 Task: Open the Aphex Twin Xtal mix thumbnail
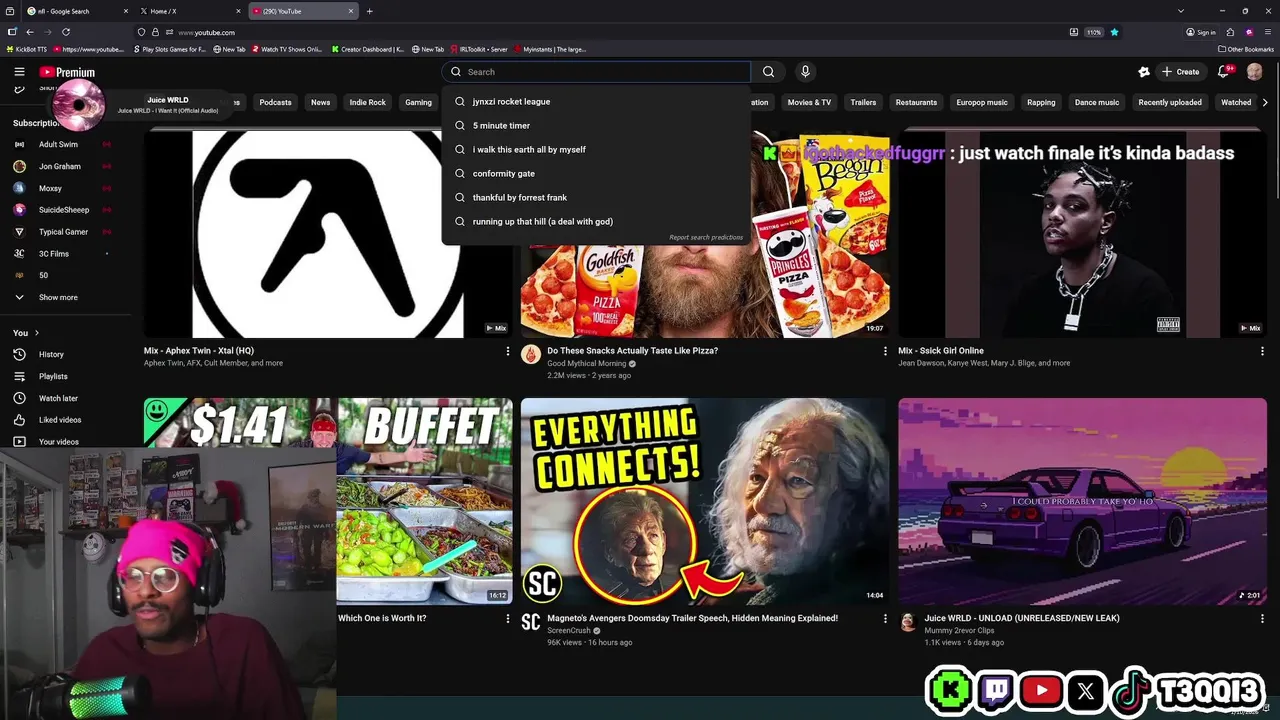pyautogui.click(x=328, y=234)
